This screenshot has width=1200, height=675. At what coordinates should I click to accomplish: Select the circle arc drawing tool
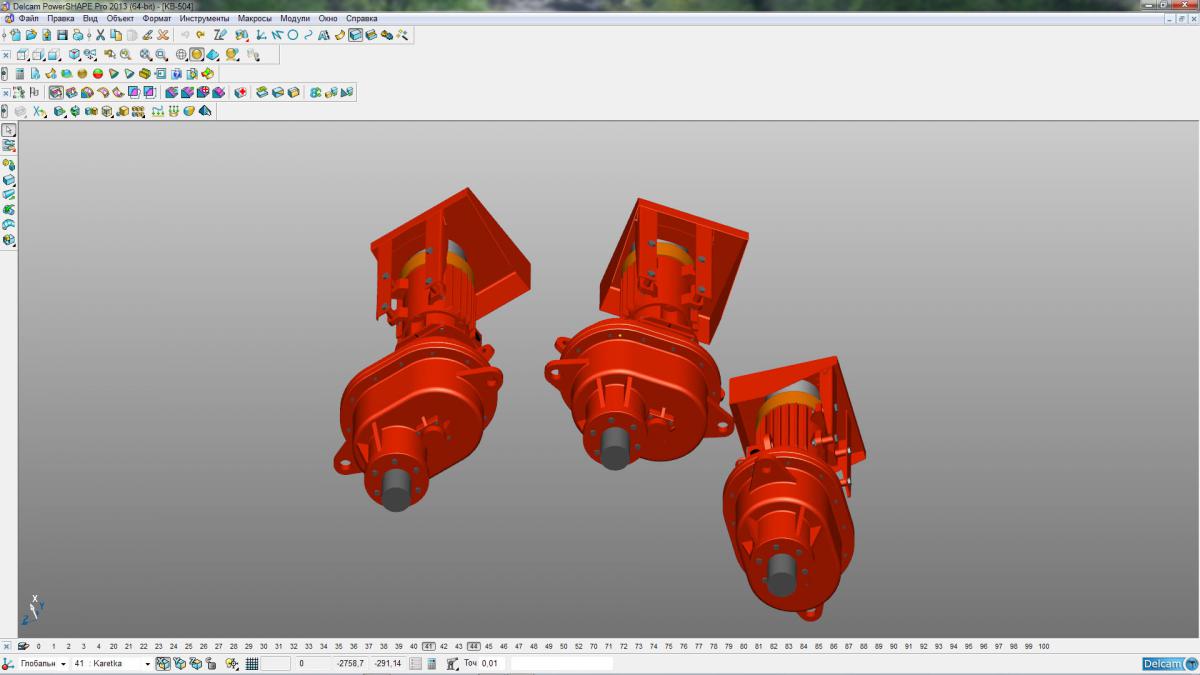[x=293, y=35]
